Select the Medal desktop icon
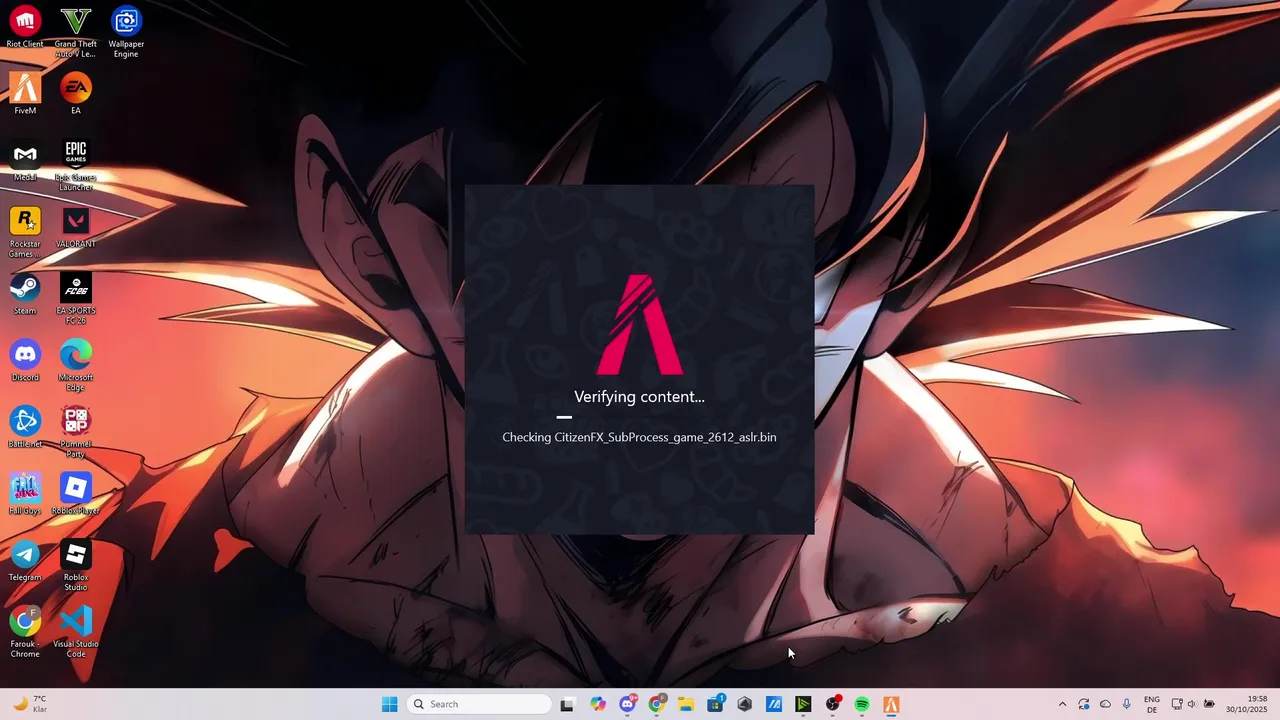This screenshot has width=1280, height=720. tap(25, 161)
